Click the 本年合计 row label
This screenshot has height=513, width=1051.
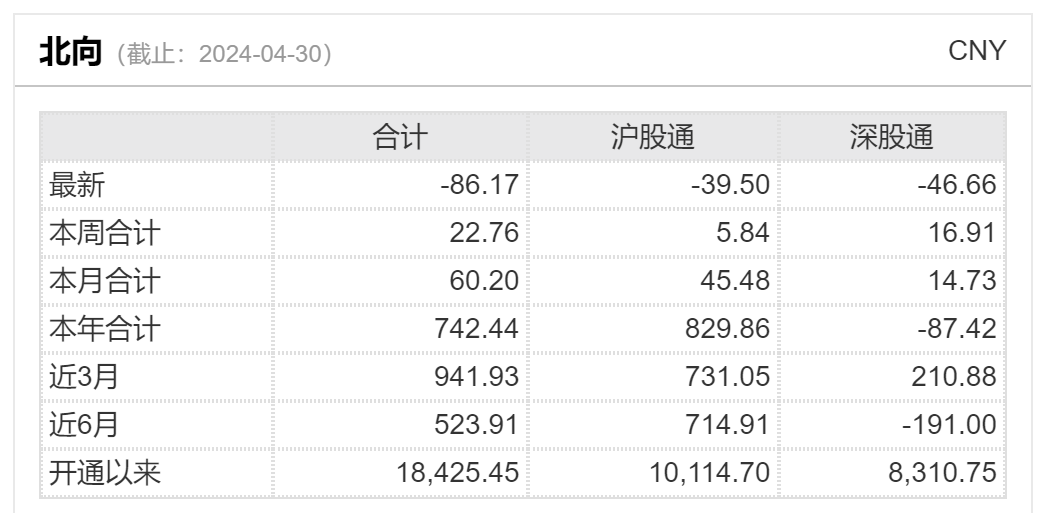point(105,329)
